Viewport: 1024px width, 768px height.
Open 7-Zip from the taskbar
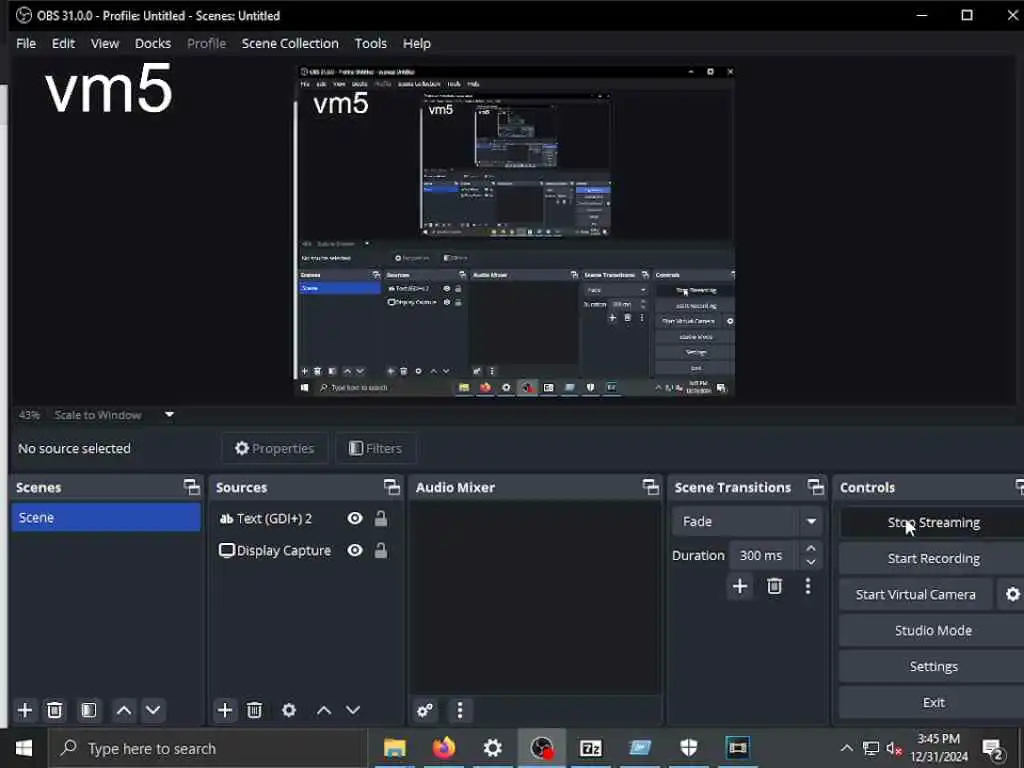590,748
